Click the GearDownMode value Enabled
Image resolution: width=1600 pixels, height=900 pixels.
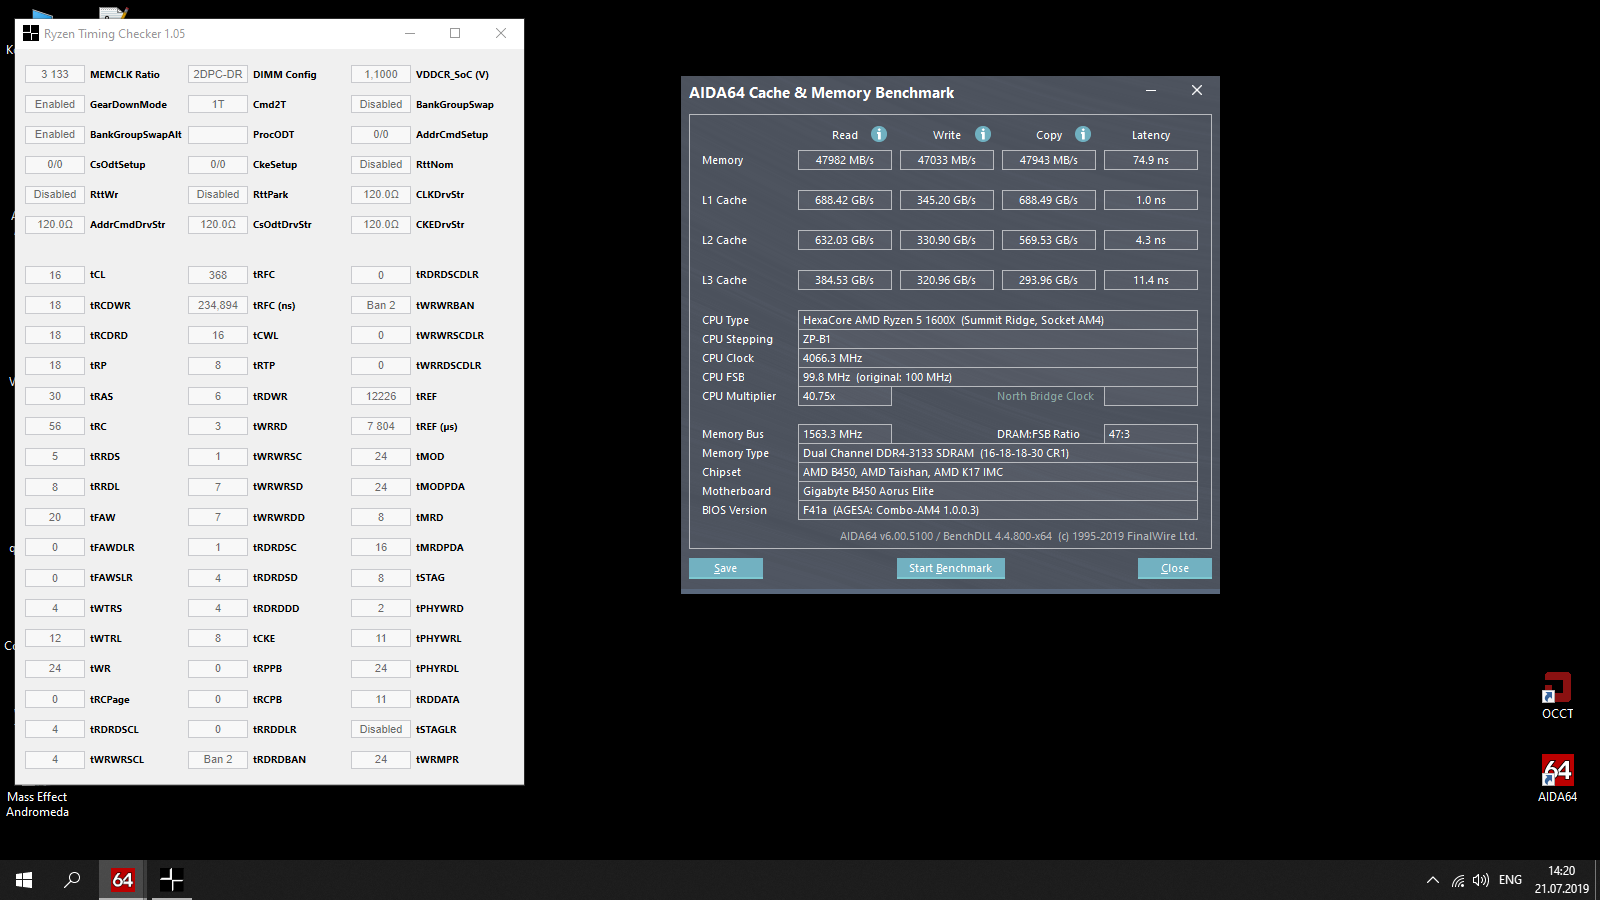coord(55,104)
